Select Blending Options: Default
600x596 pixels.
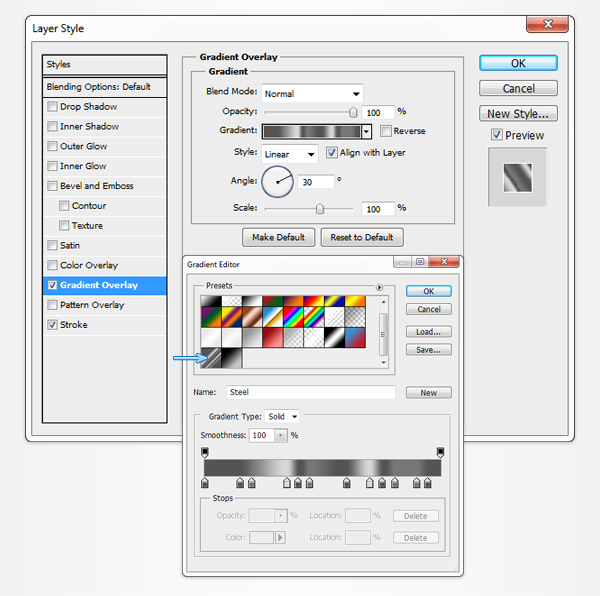tap(104, 87)
